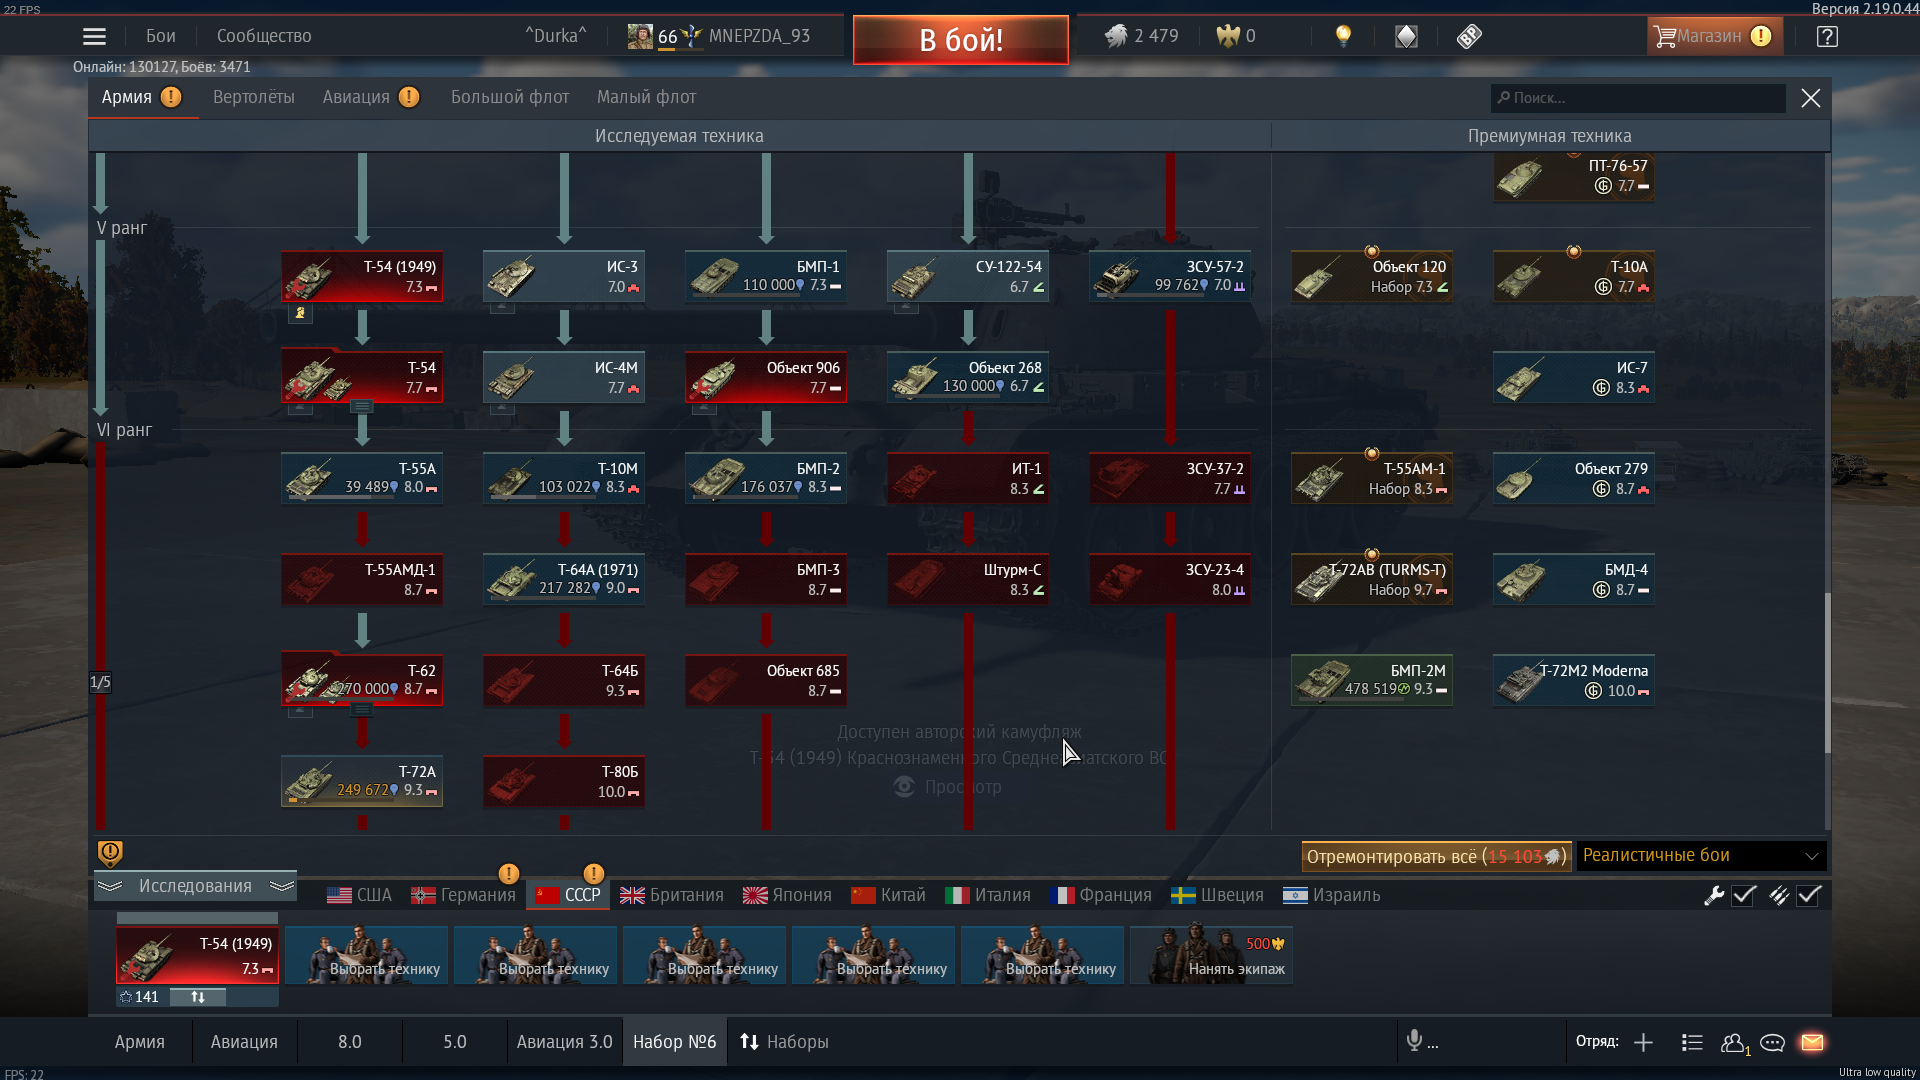
Task: Toggle the microphone voice chat icon
Action: click(1414, 1042)
